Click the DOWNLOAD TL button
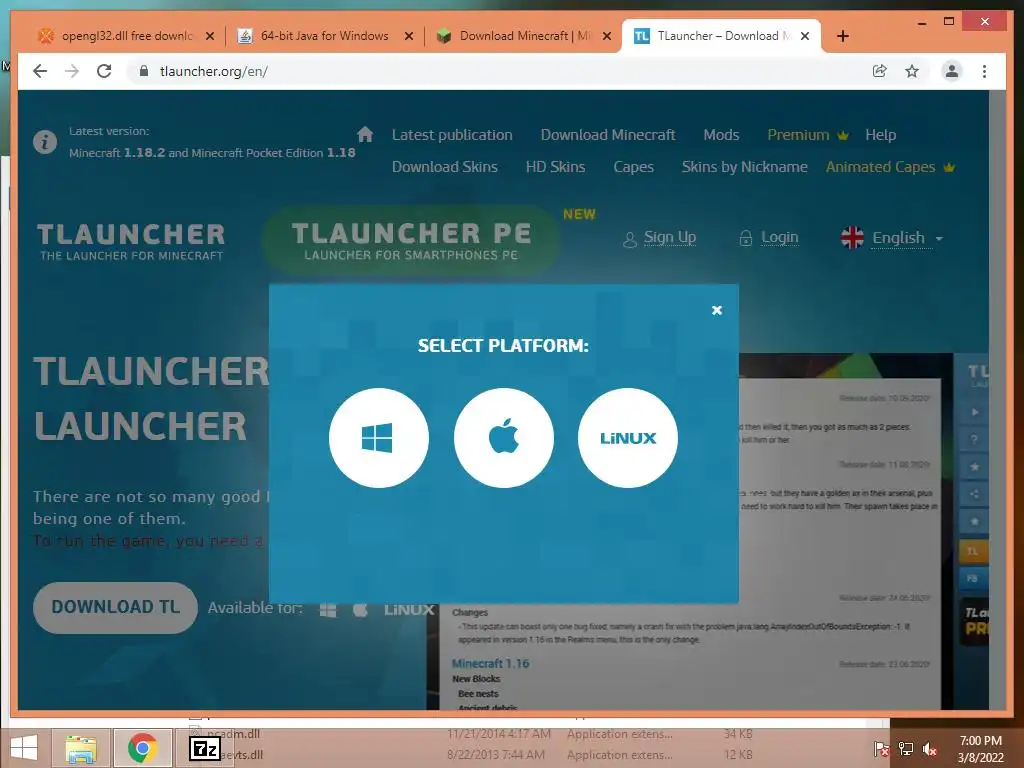The width and height of the screenshot is (1024, 768). 115,607
